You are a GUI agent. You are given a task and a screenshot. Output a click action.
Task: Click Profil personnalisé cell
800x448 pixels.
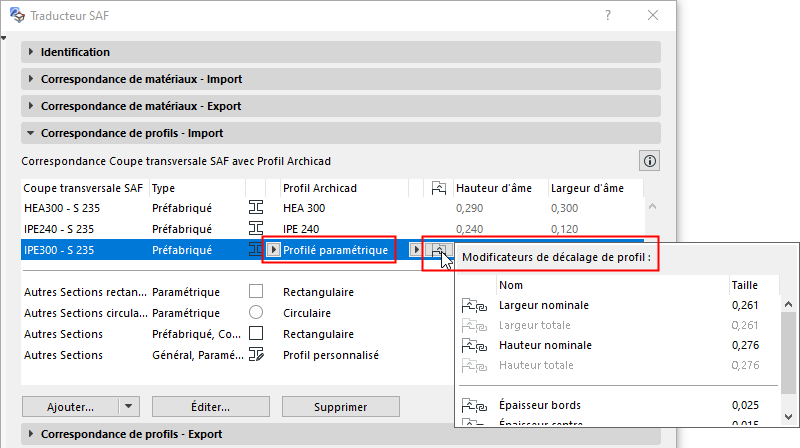click(331, 355)
